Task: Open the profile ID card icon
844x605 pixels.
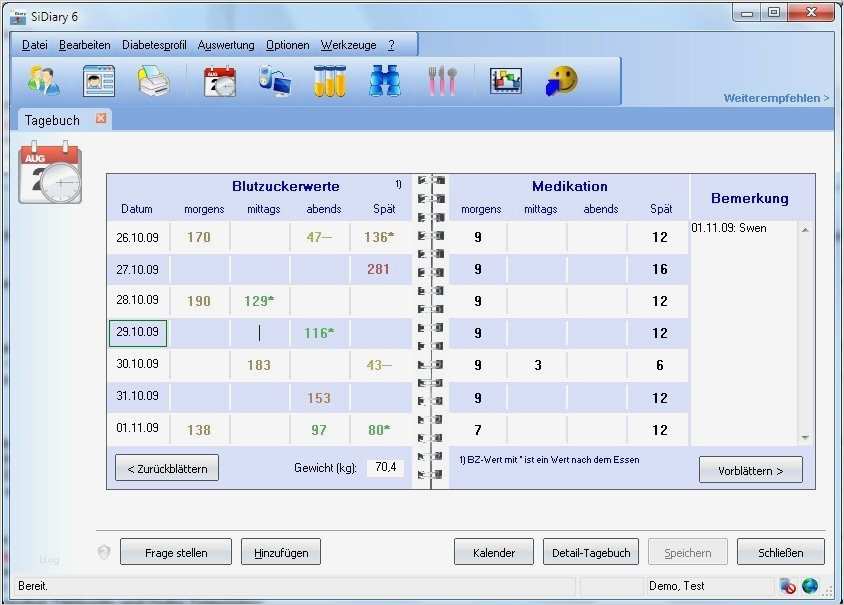Action: pyautogui.click(x=98, y=81)
